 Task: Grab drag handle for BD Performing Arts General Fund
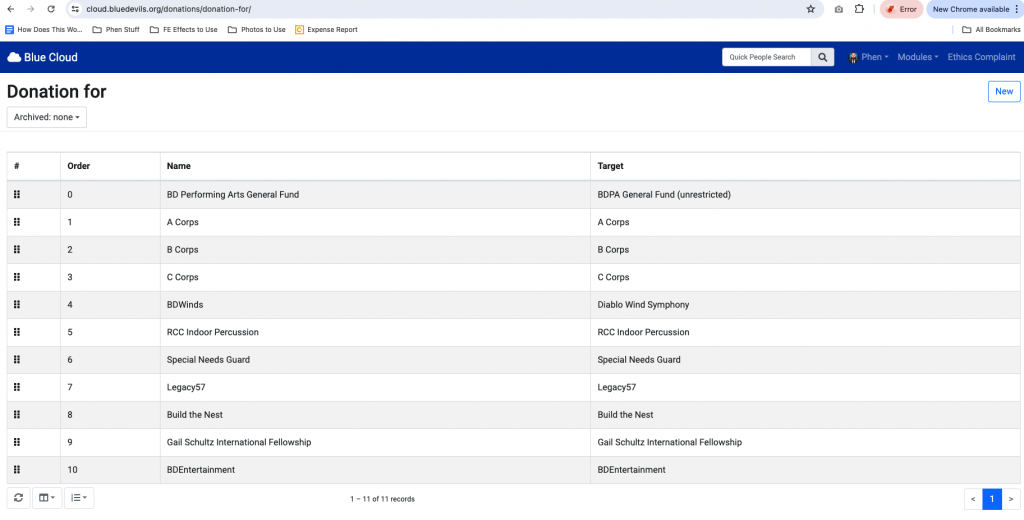click(17, 194)
